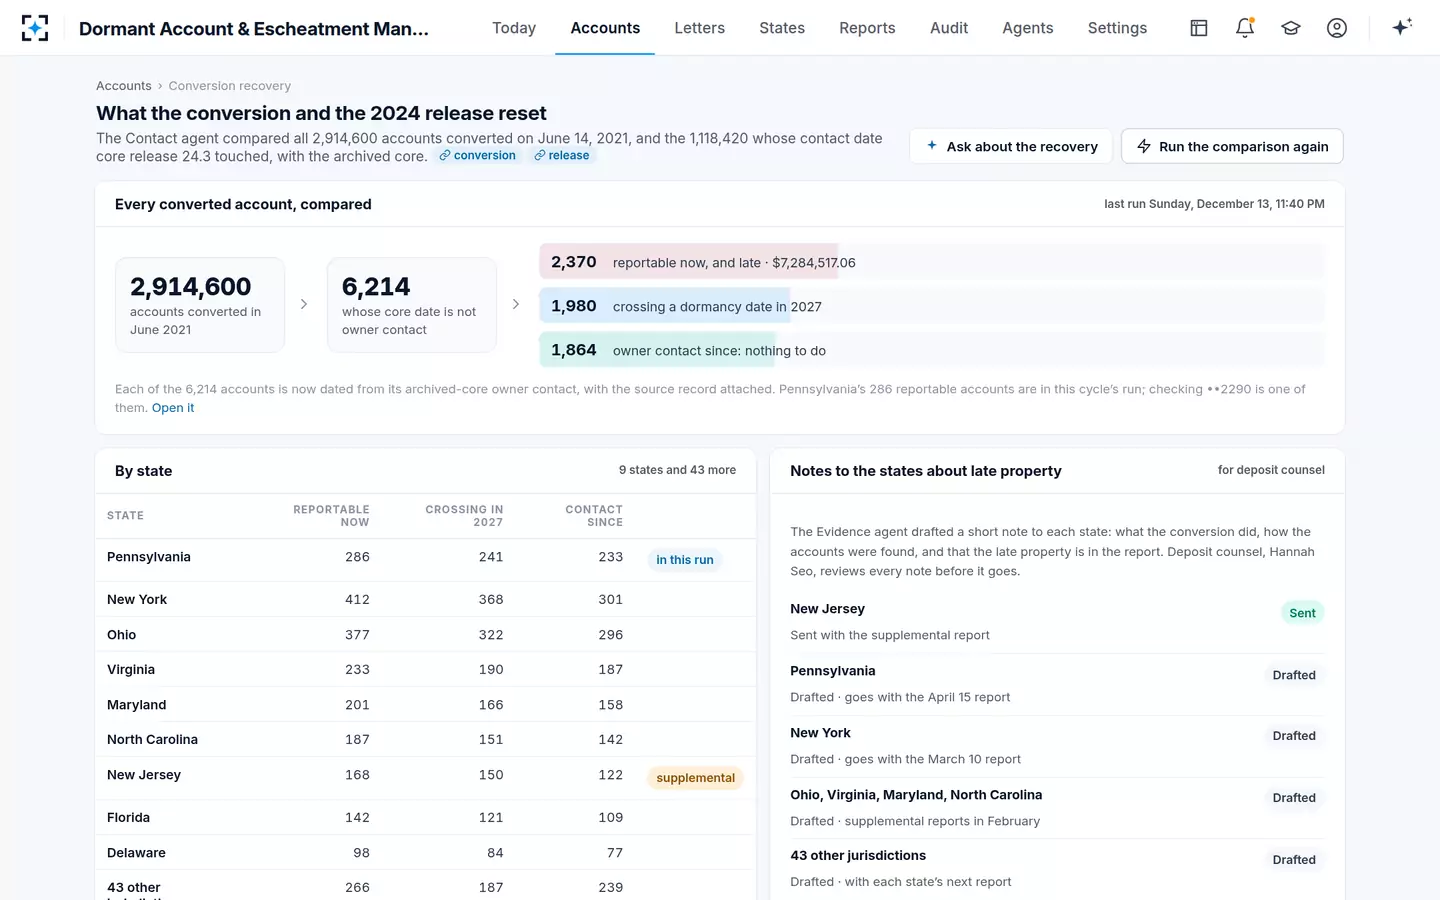Open the States tab
Image resolution: width=1440 pixels, height=900 pixels.
(x=782, y=28)
